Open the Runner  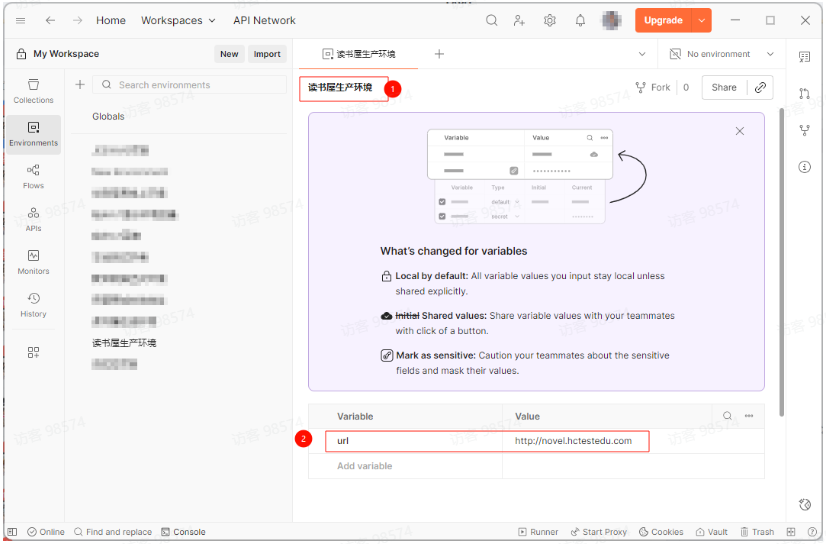click(538, 532)
